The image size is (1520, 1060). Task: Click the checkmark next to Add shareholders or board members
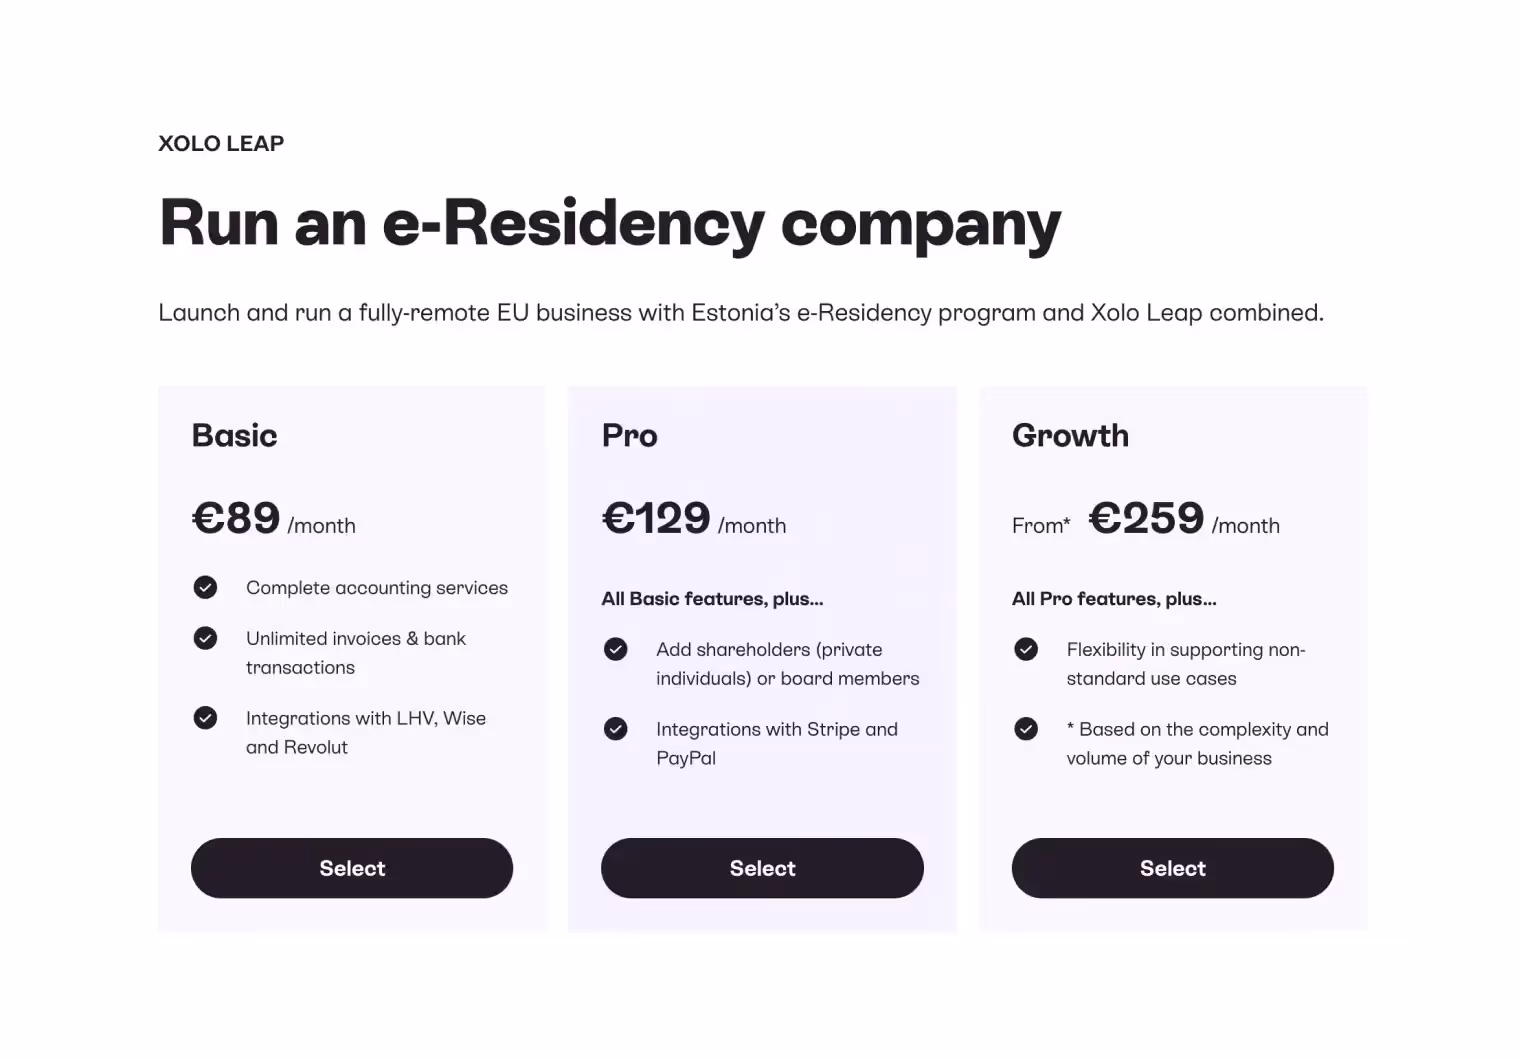click(615, 649)
